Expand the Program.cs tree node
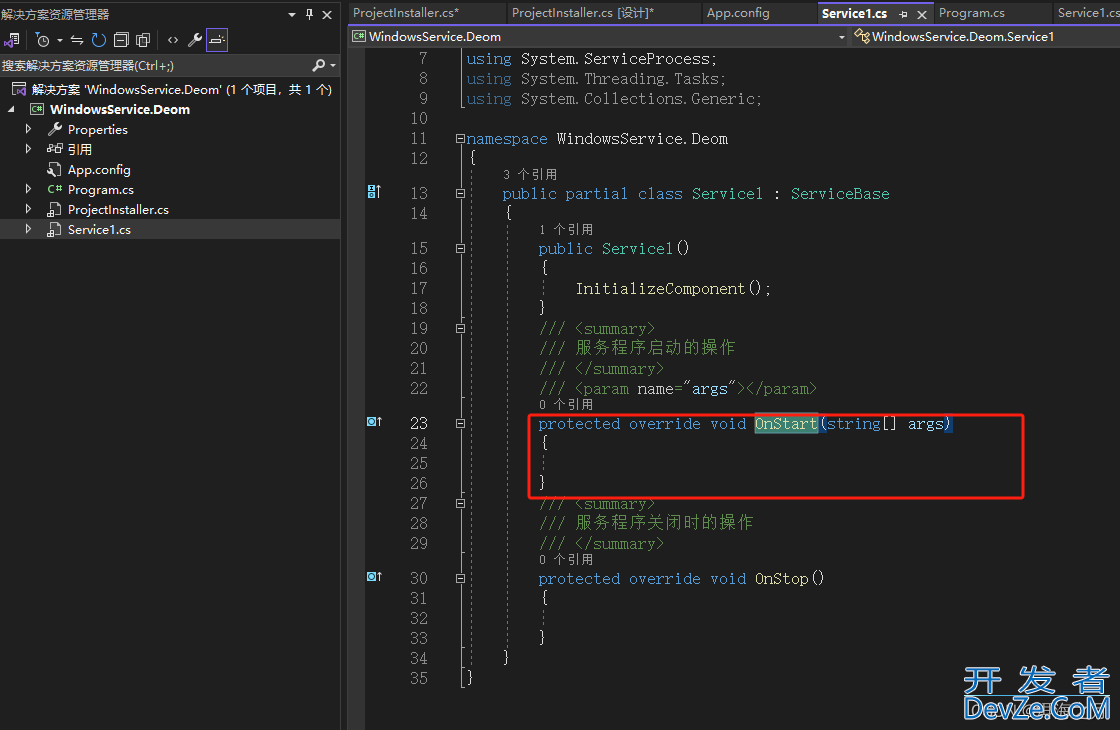1120x730 pixels. tap(29, 189)
